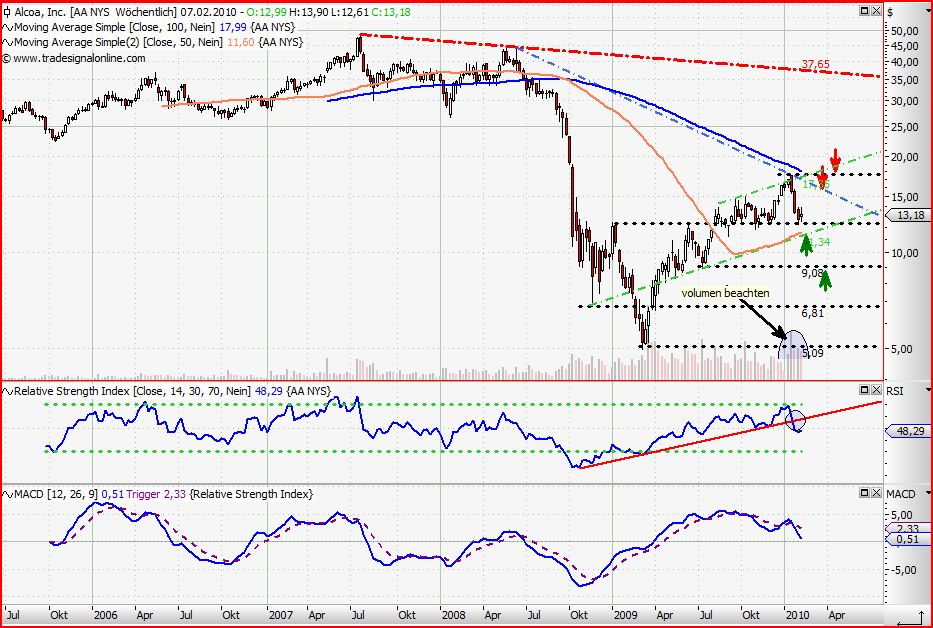Toggle maximized view of the MACD panel
Viewport: 933px width, 628px height.
863,492
